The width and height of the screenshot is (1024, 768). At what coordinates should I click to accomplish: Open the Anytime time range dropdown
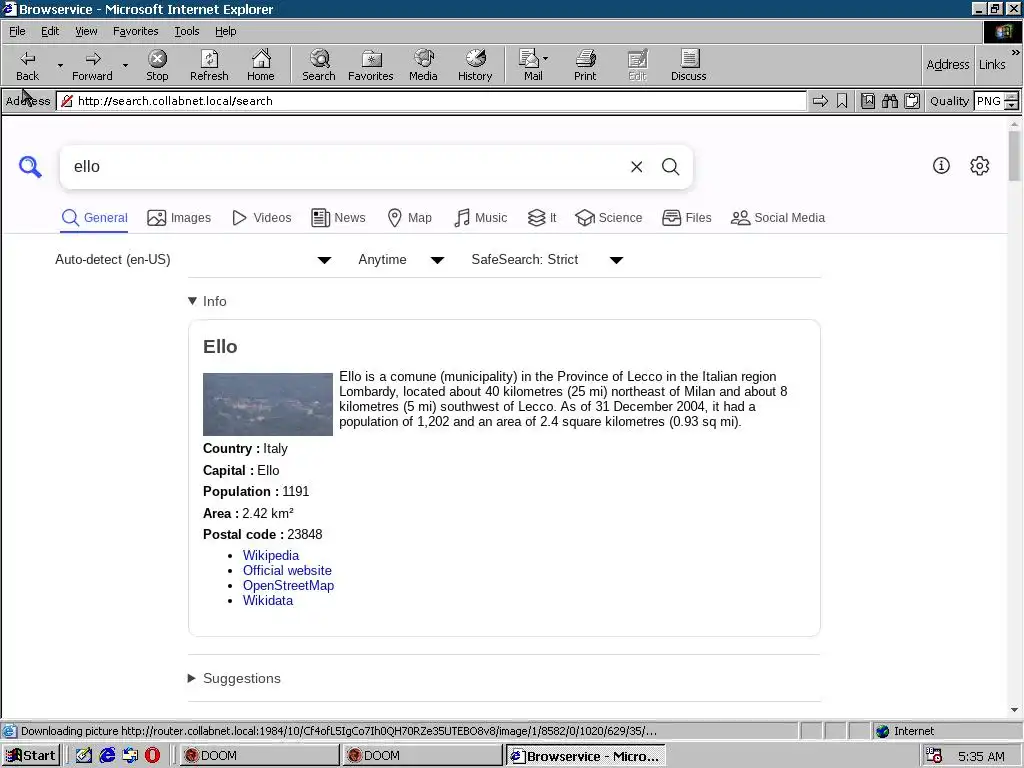401,260
